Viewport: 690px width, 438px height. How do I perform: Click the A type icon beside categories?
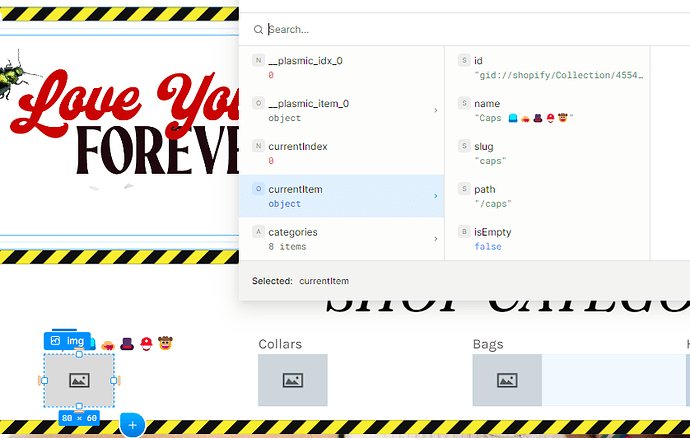tap(258, 232)
